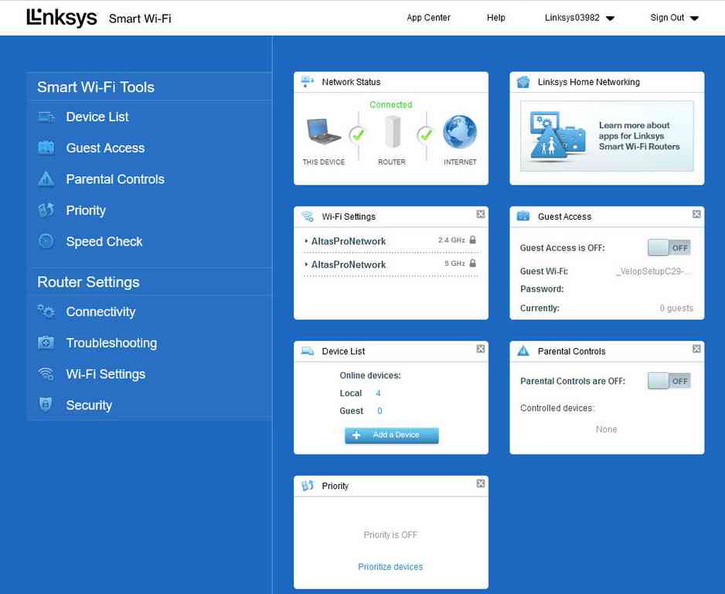725x594 pixels.
Task: Click the laptop This Device icon
Action: tap(323, 131)
